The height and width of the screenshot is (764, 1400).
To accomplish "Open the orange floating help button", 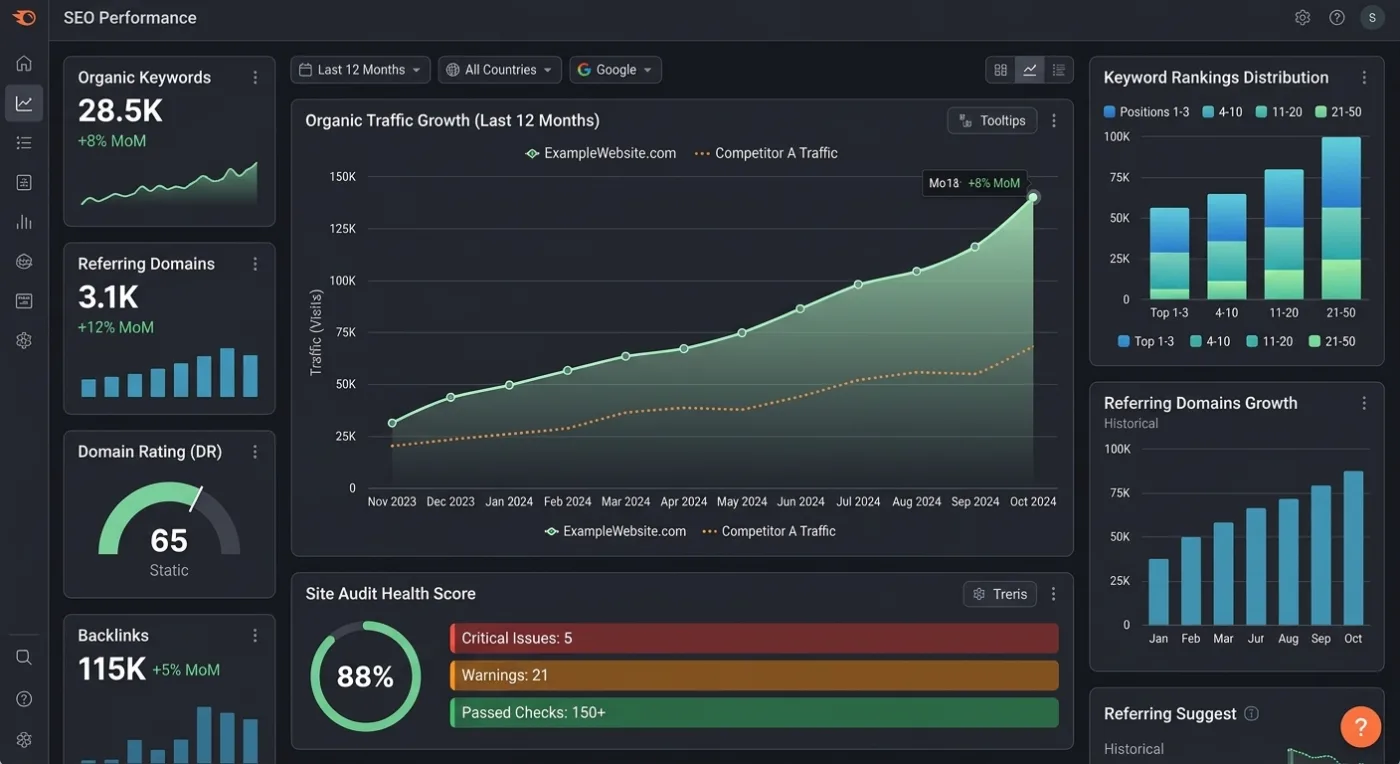I will click(x=1361, y=727).
